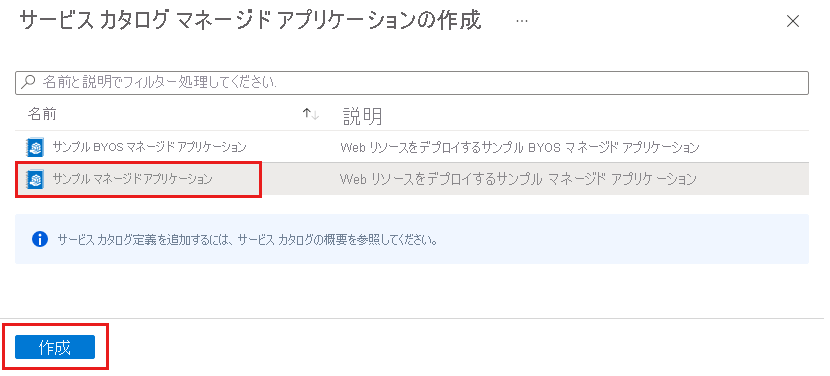Click the サービス カタログ定義を追加するには info message
The height and width of the screenshot is (376, 830).
point(247,240)
